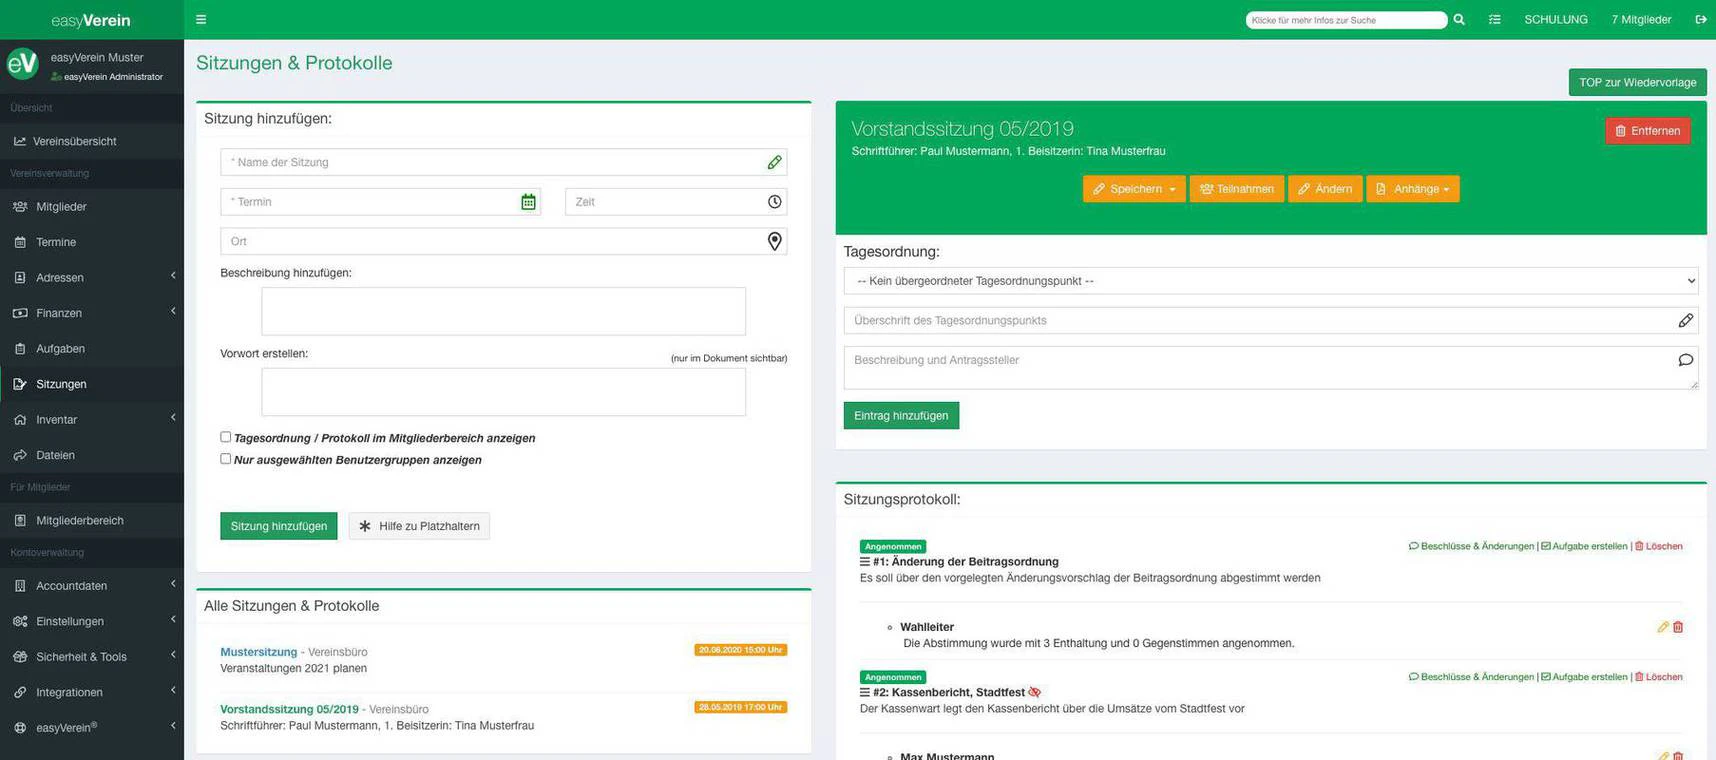Expand the Adressen sidebar submenu
This screenshot has width=1716, height=760.
pos(92,277)
